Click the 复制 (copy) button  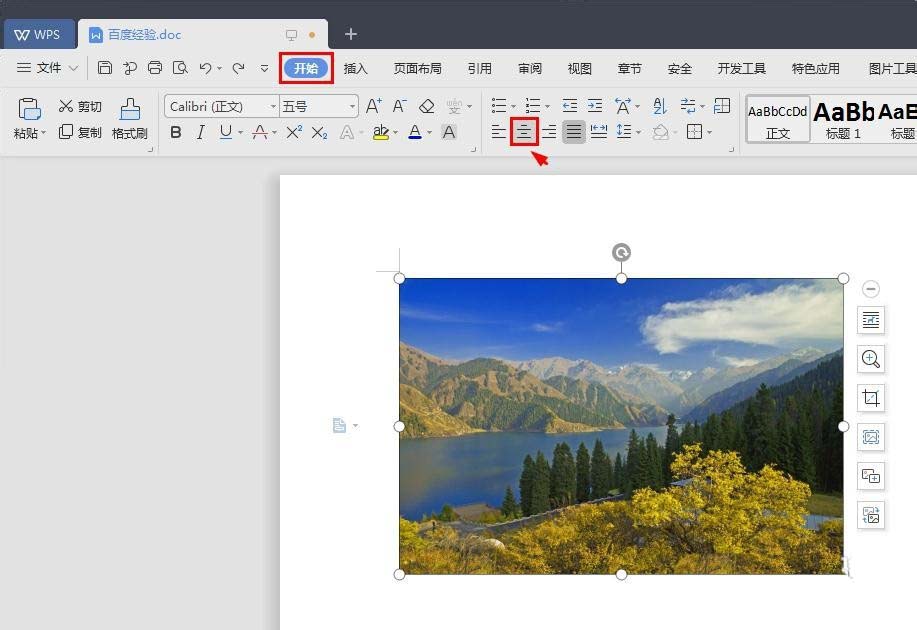(80, 132)
